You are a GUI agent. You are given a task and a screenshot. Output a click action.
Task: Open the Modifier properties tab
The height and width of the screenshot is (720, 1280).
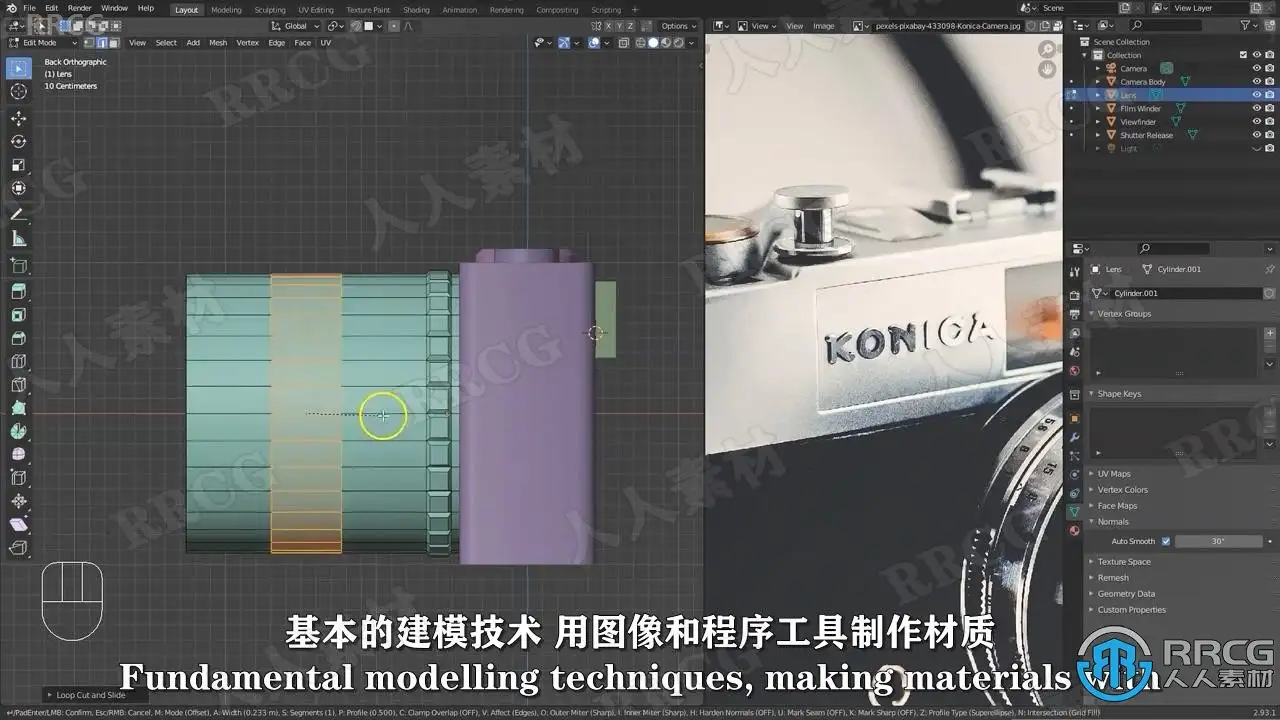click(1074, 437)
